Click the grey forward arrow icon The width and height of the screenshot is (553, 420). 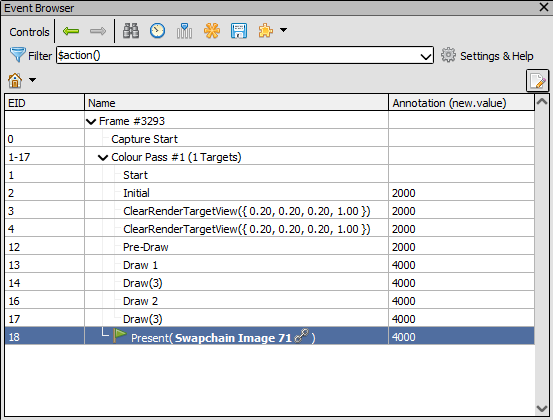(98, 31)
